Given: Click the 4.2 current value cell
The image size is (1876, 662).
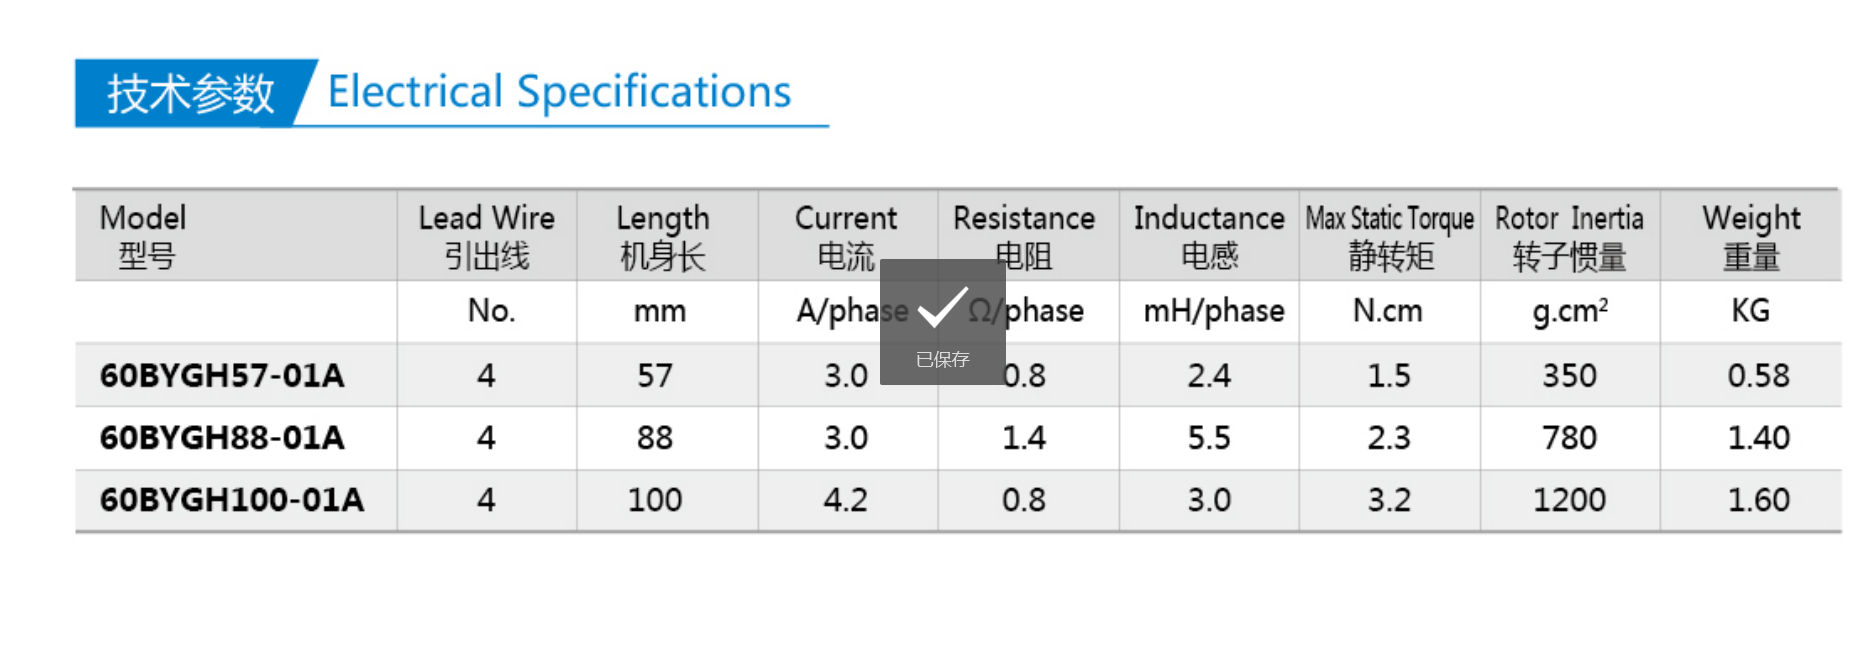Looking at the screenshot, I should click(846, 499).
